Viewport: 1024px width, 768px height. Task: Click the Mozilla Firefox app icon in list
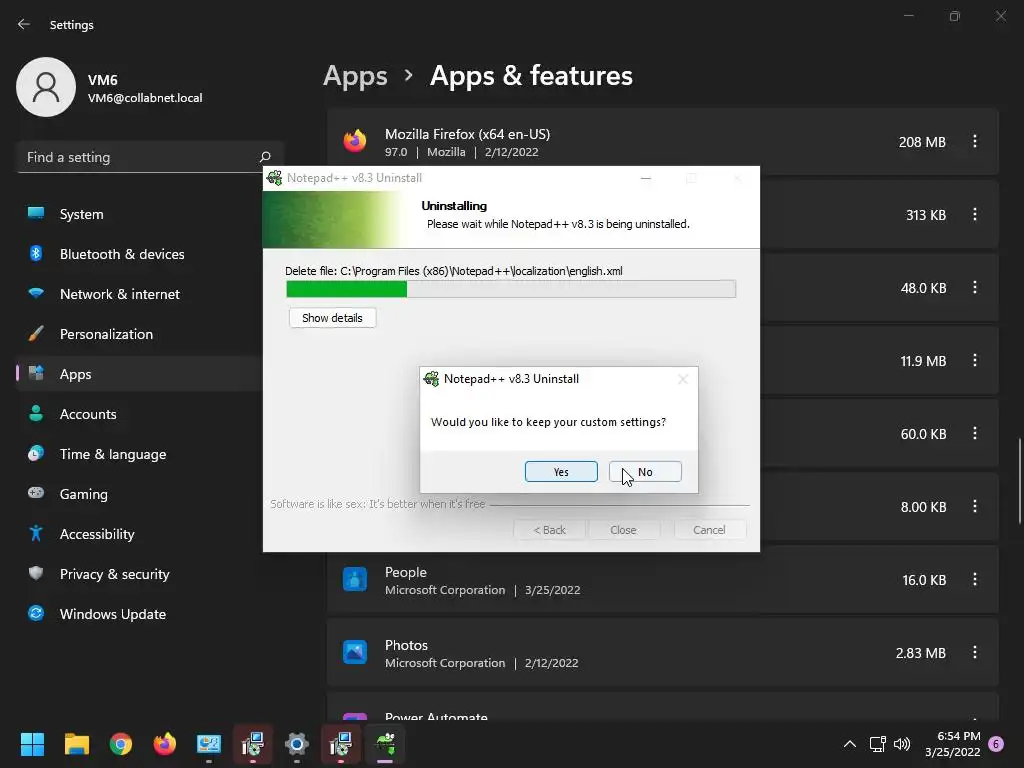coord(355,141)
